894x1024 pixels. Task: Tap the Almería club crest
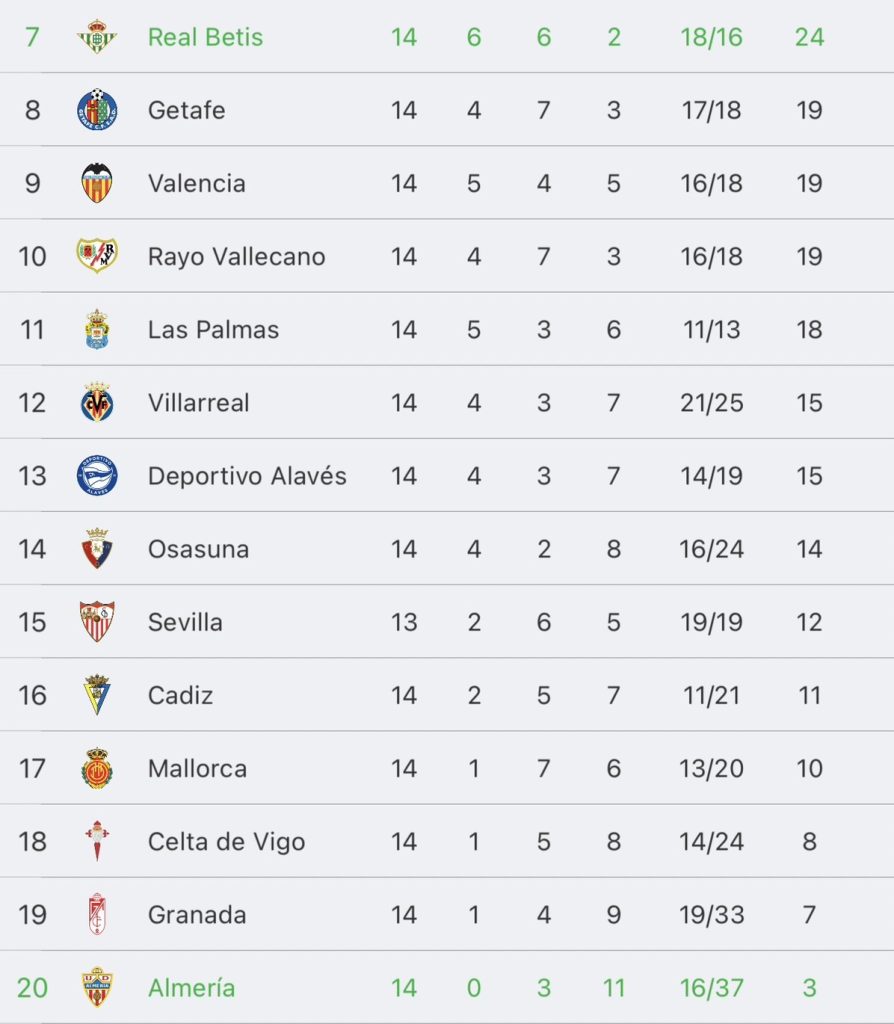(97, 987)
